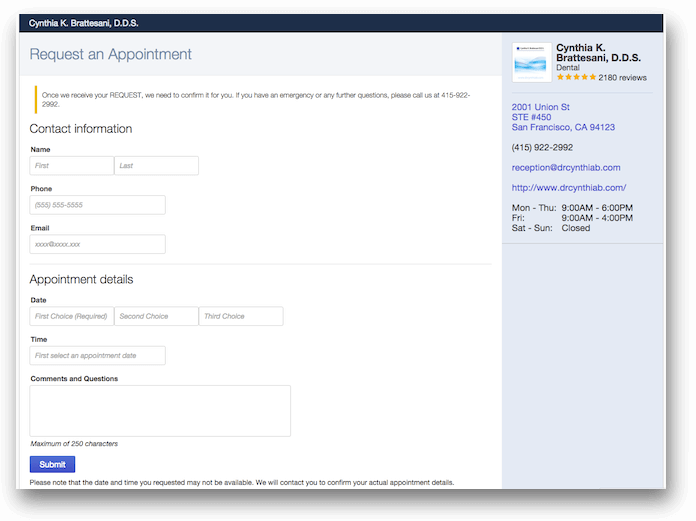This screenshot has height=521, width=696.
Task: Click the header title Cynthia K. Brattesani, D.D.S.
Action: tap(83, 23)
